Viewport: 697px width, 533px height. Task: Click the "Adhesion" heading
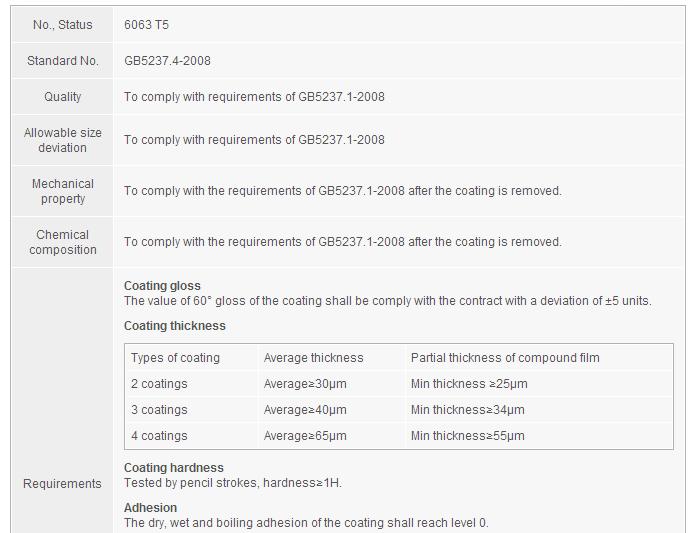150,508
